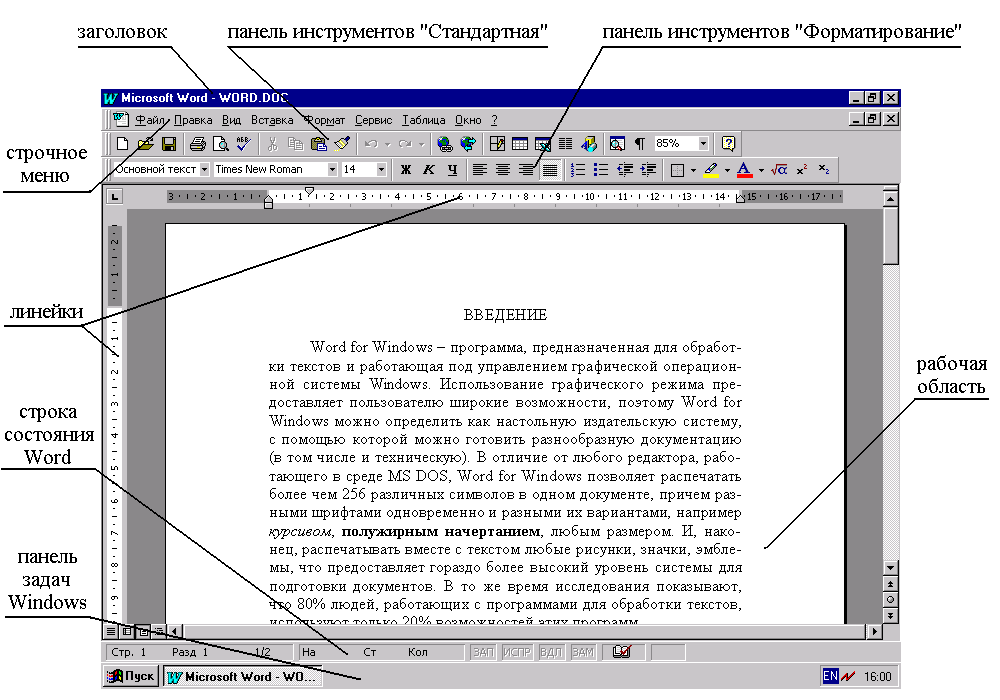Click the Insert Hyperlink globe icon
This screenshot has width=1000, height=700.
[x=445, y=144]
